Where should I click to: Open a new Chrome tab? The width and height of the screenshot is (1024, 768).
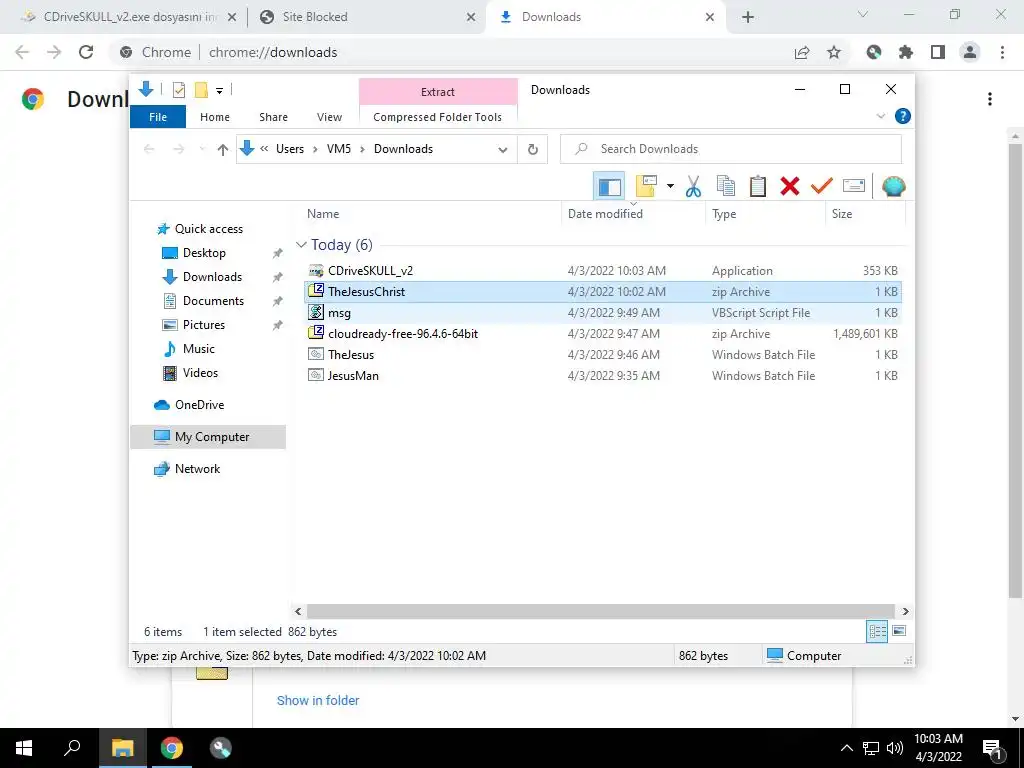pos(748,17)
